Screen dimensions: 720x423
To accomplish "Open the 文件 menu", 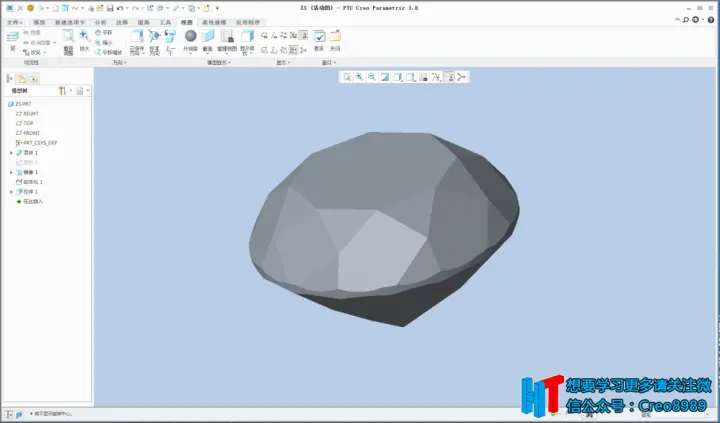I will (x=14, y=22).
